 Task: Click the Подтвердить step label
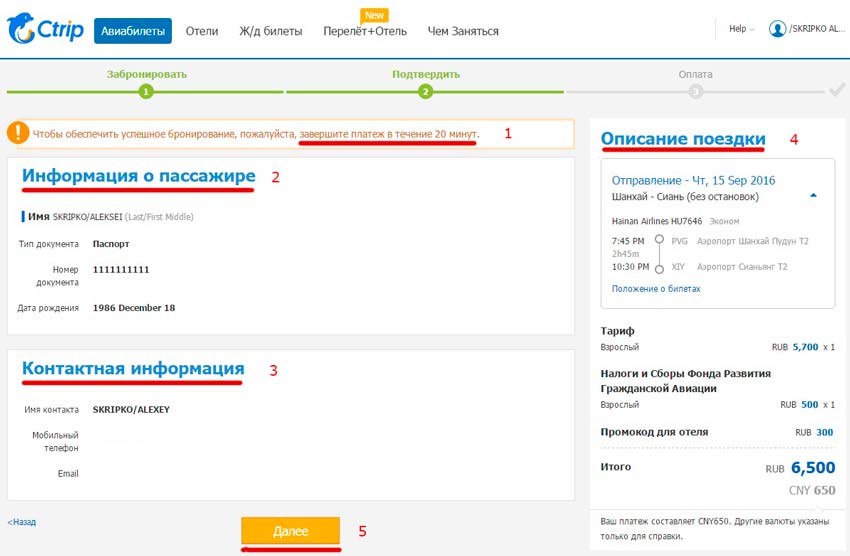tap(426, 74)
